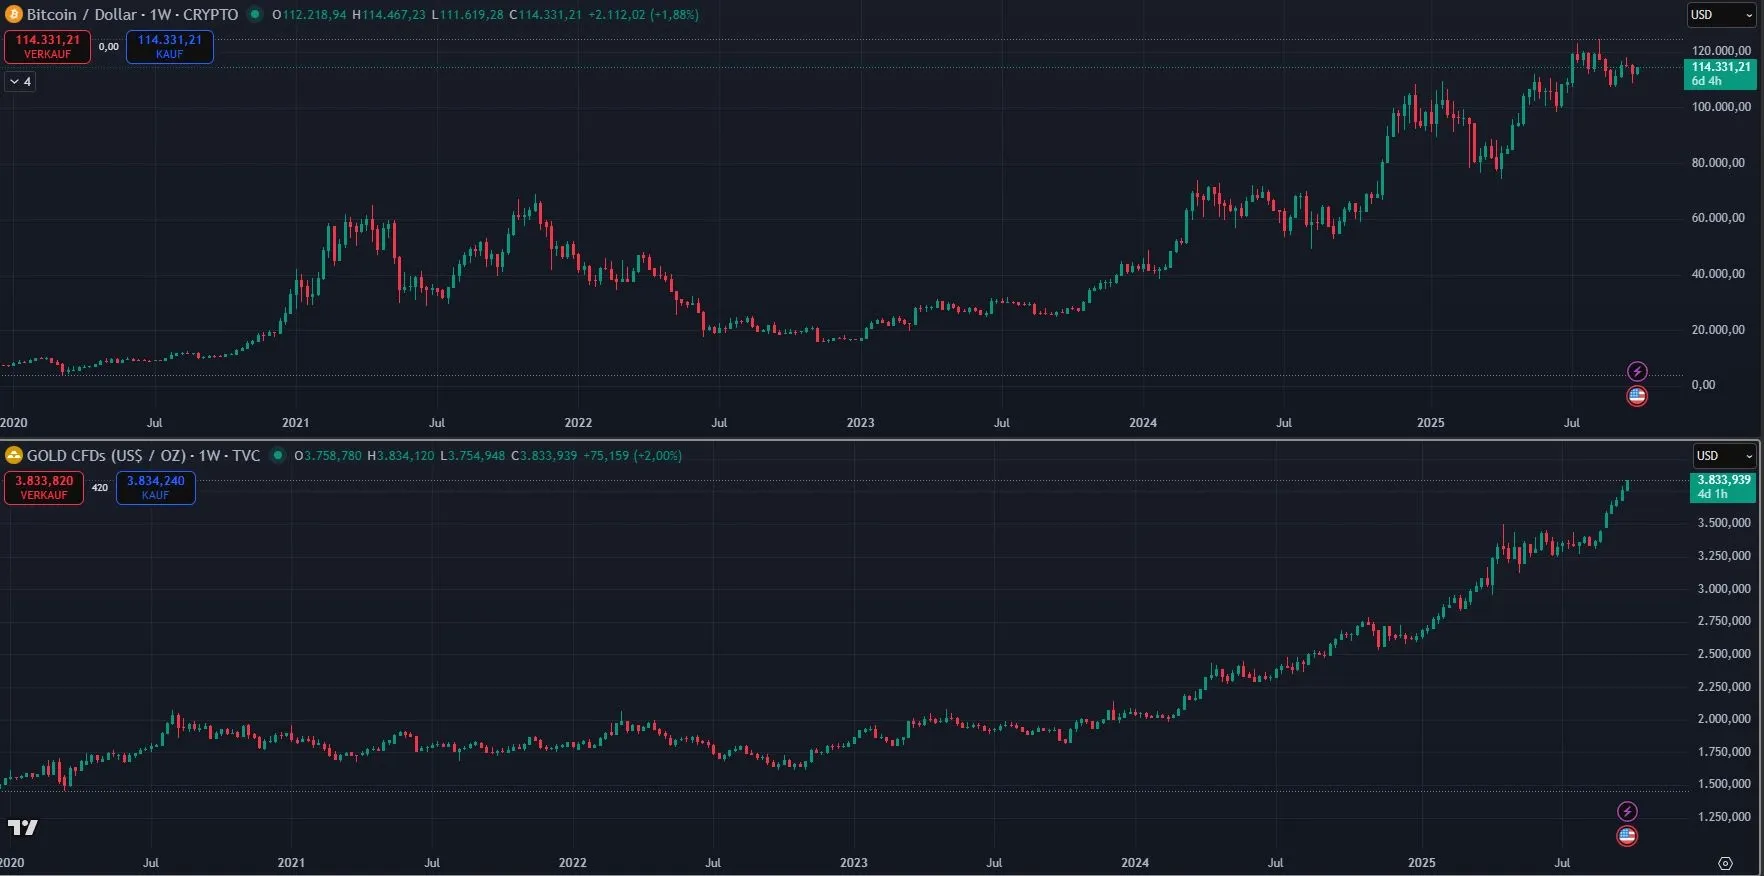
Task: Click the US flag event icon on Gold chart
Action: click(1627, 836)
